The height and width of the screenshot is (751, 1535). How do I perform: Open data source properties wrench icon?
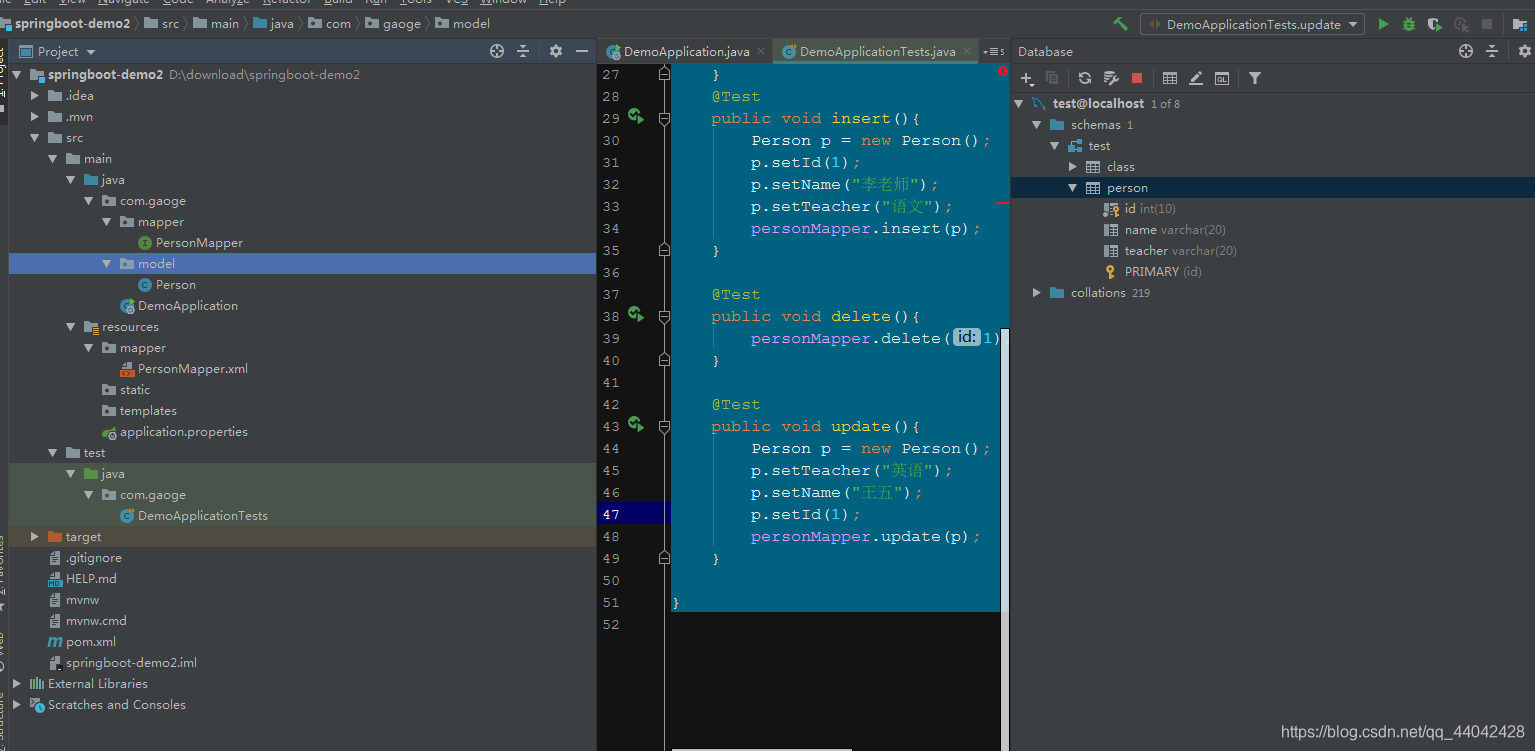1111,78
